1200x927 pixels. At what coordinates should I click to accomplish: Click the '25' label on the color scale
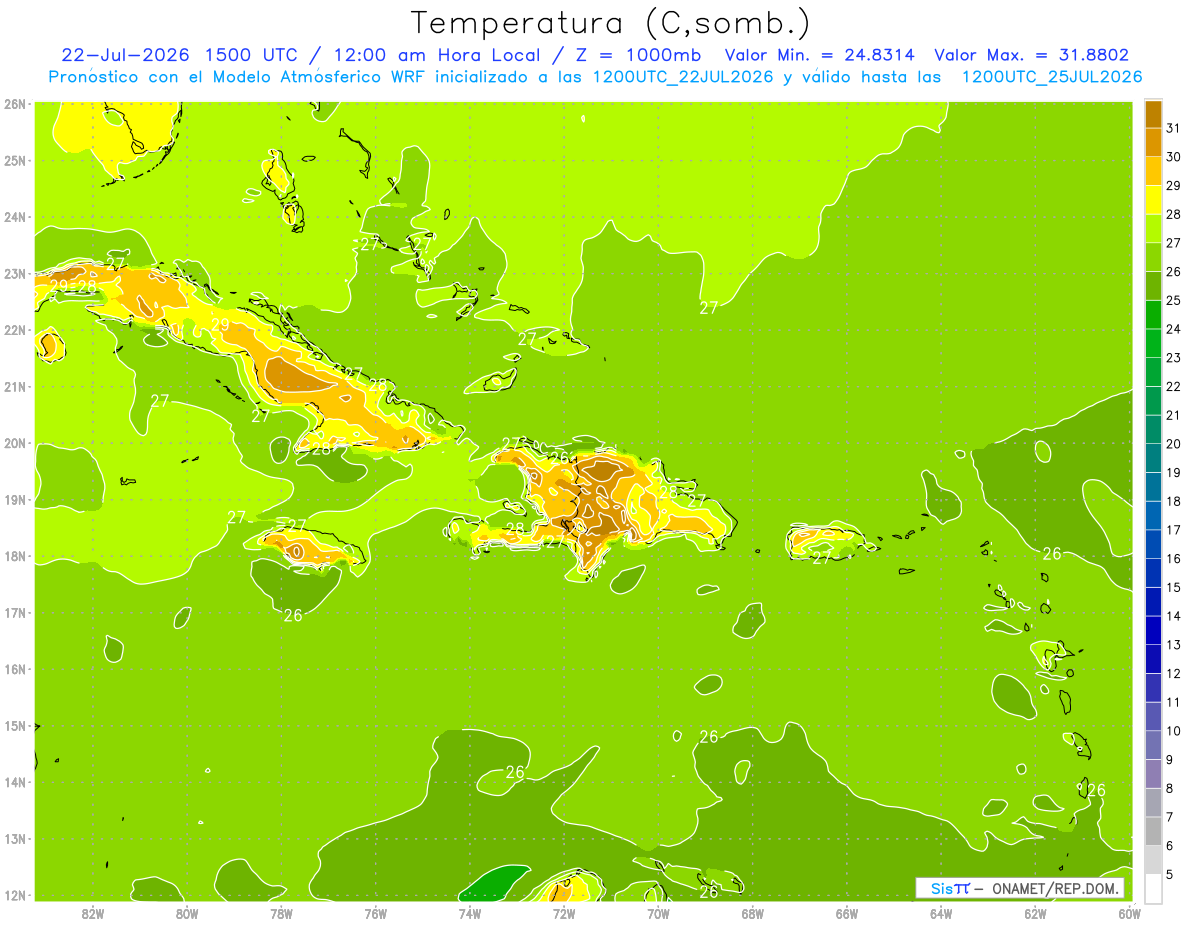click(x=1173, y=300)
